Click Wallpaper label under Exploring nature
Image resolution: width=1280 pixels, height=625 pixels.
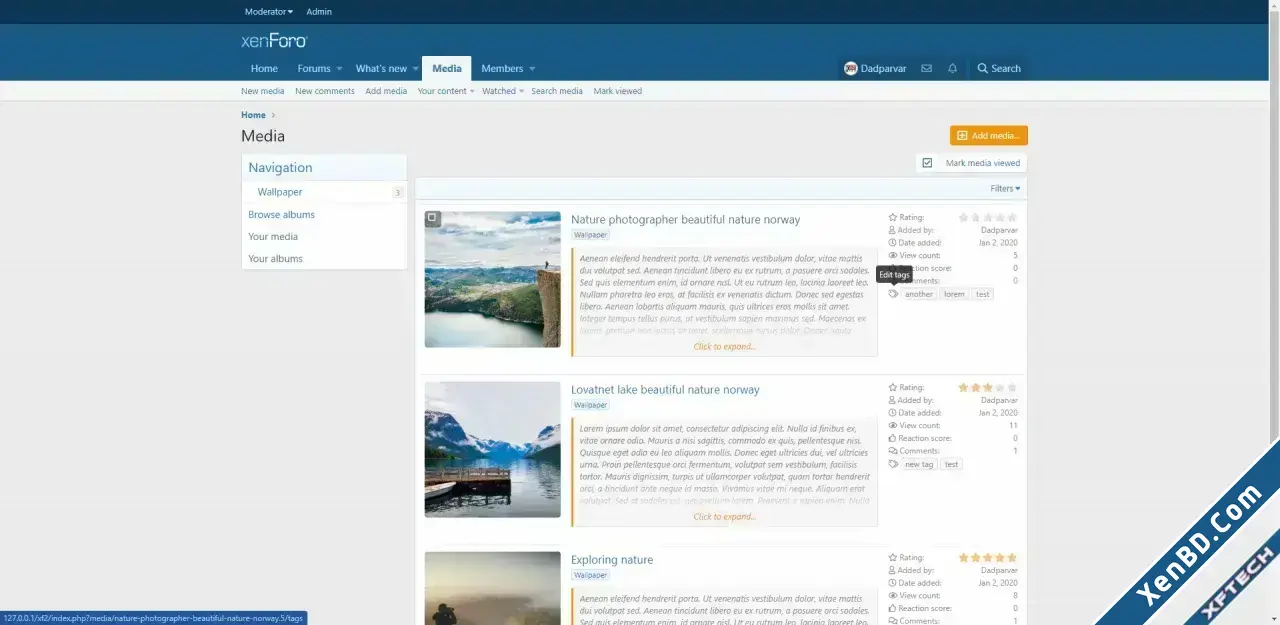click(591, 575)
